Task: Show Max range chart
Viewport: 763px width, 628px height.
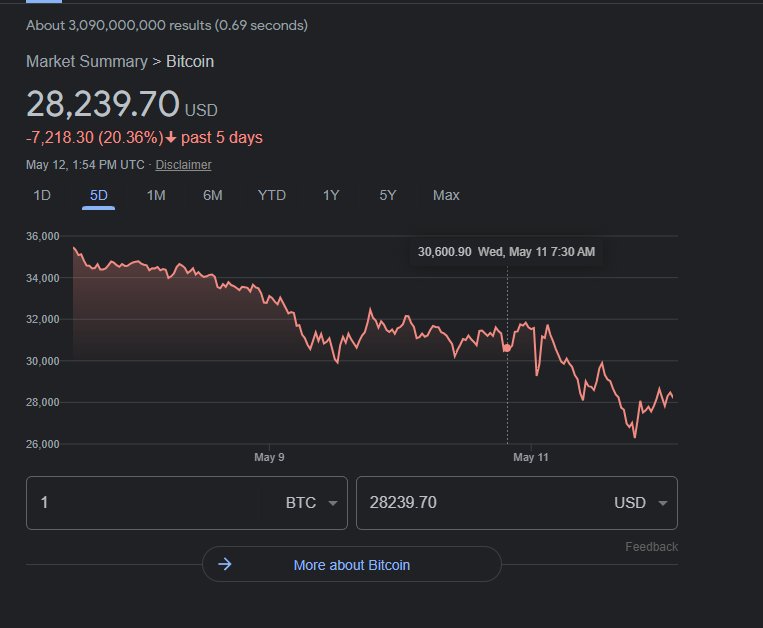Action: (x=446, y=196)
